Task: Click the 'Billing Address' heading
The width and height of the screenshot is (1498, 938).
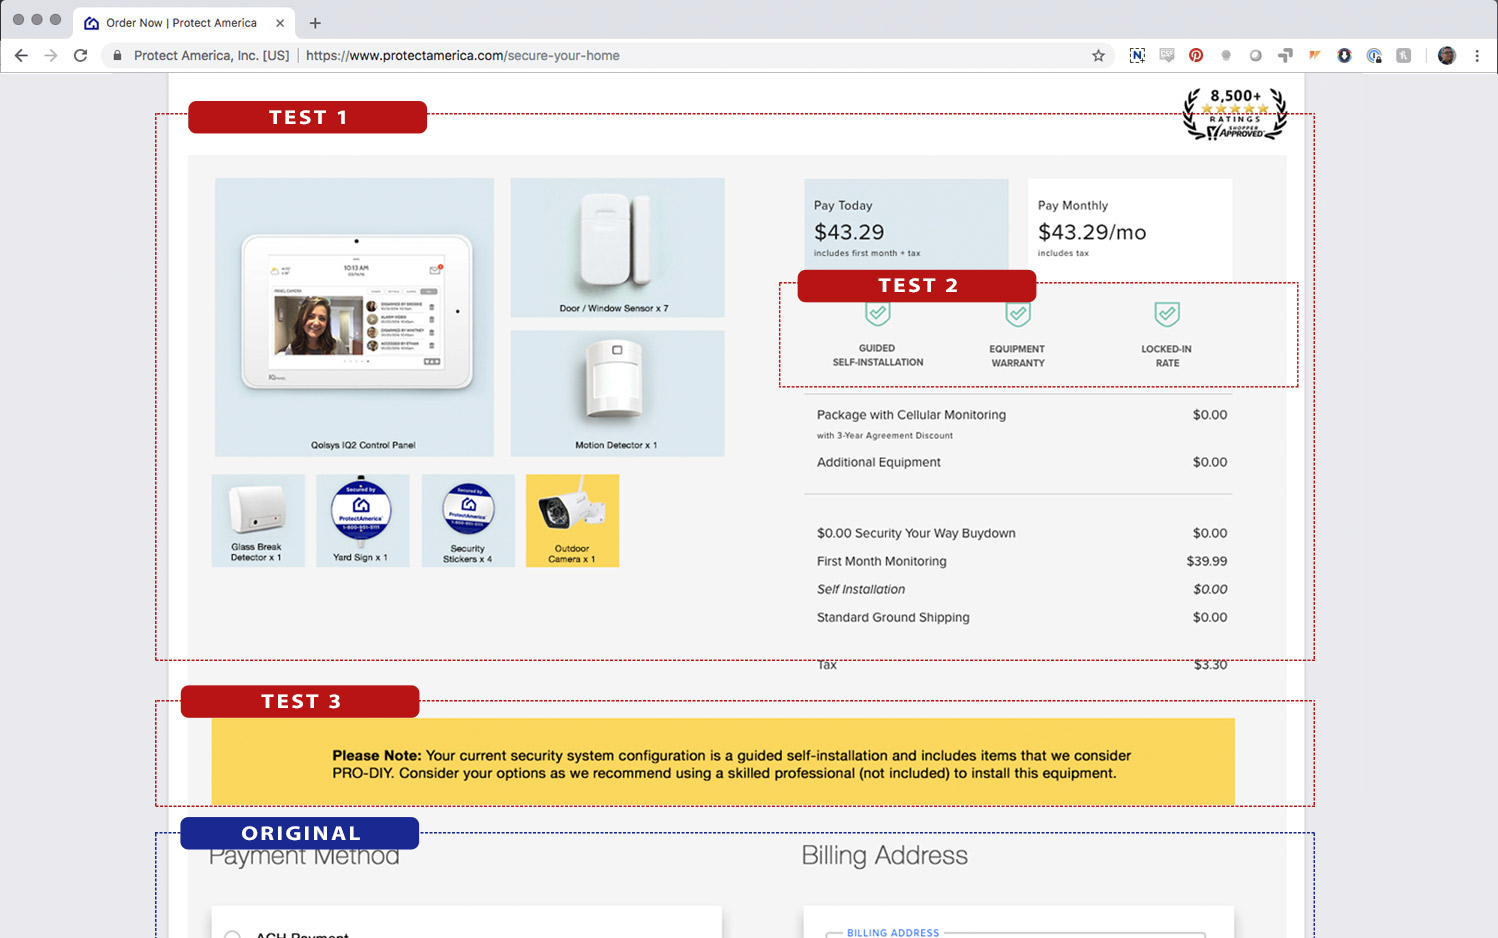Action: coord(885,856)
